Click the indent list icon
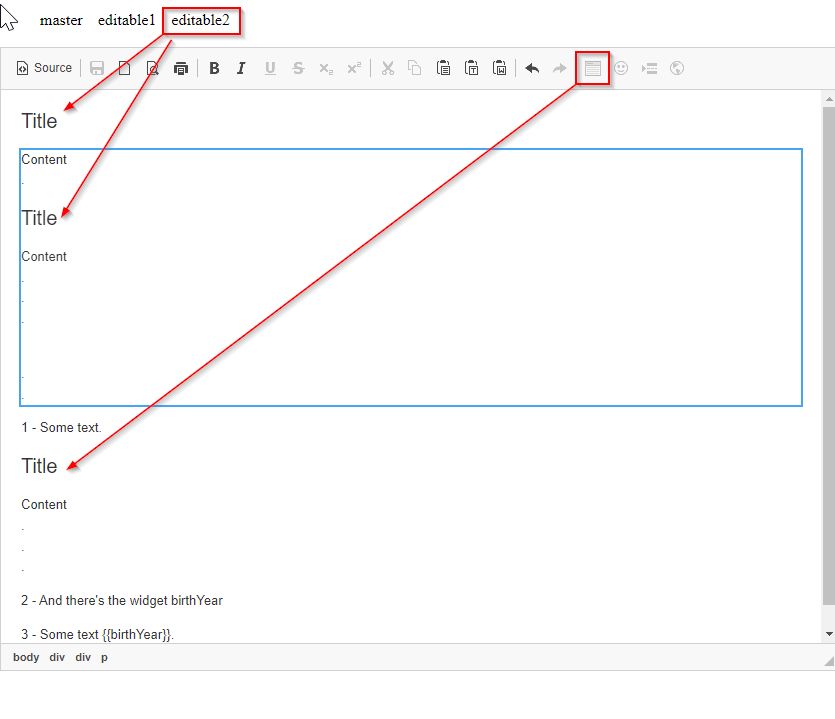 point(649,68)
